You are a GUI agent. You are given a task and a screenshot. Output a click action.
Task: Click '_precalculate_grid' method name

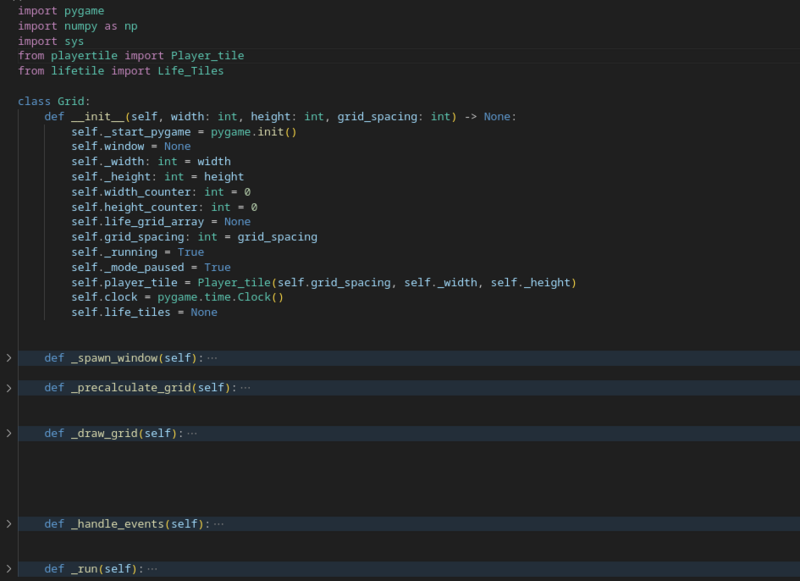131,388
